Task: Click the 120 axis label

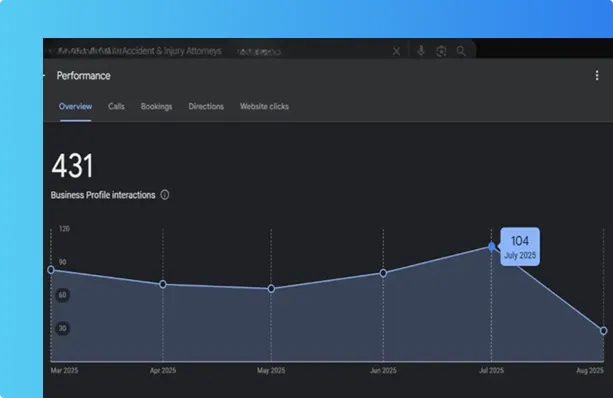Action: [x=64, y=229]
